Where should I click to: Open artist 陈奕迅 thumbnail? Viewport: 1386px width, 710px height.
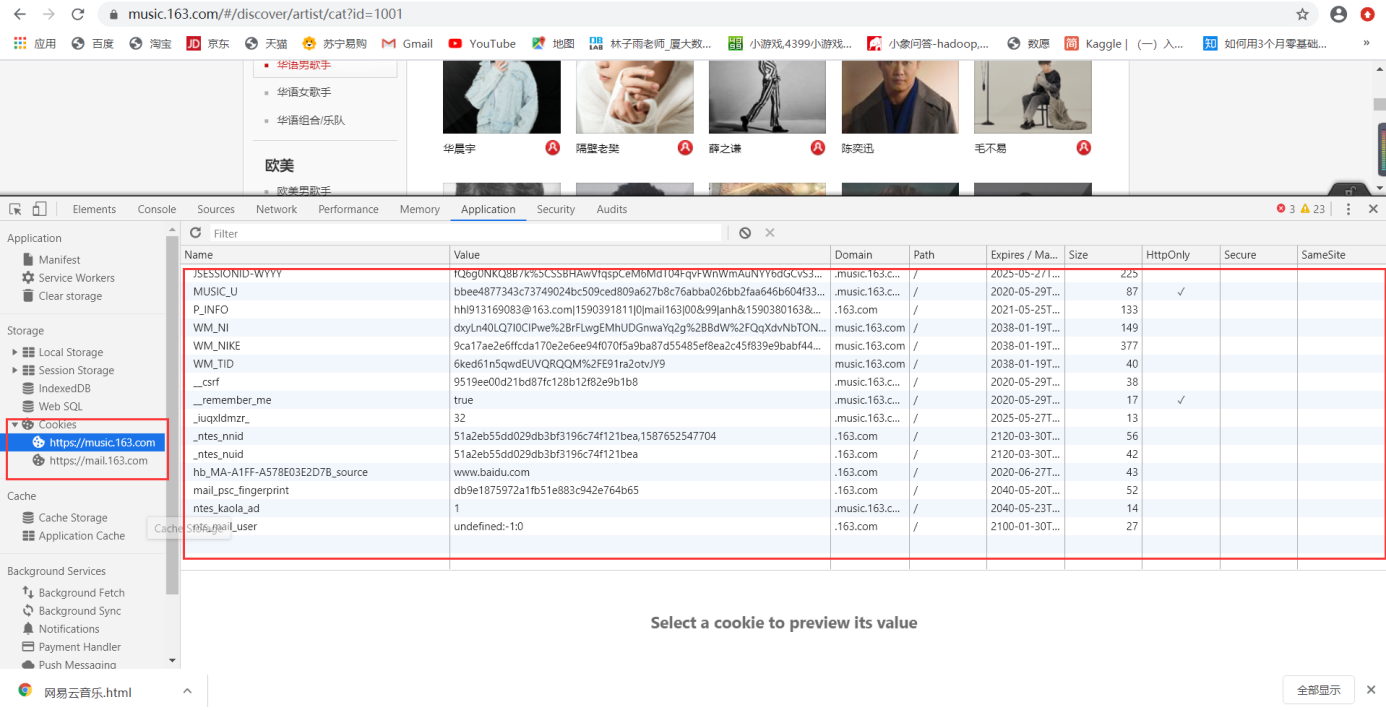click(900, 96)
